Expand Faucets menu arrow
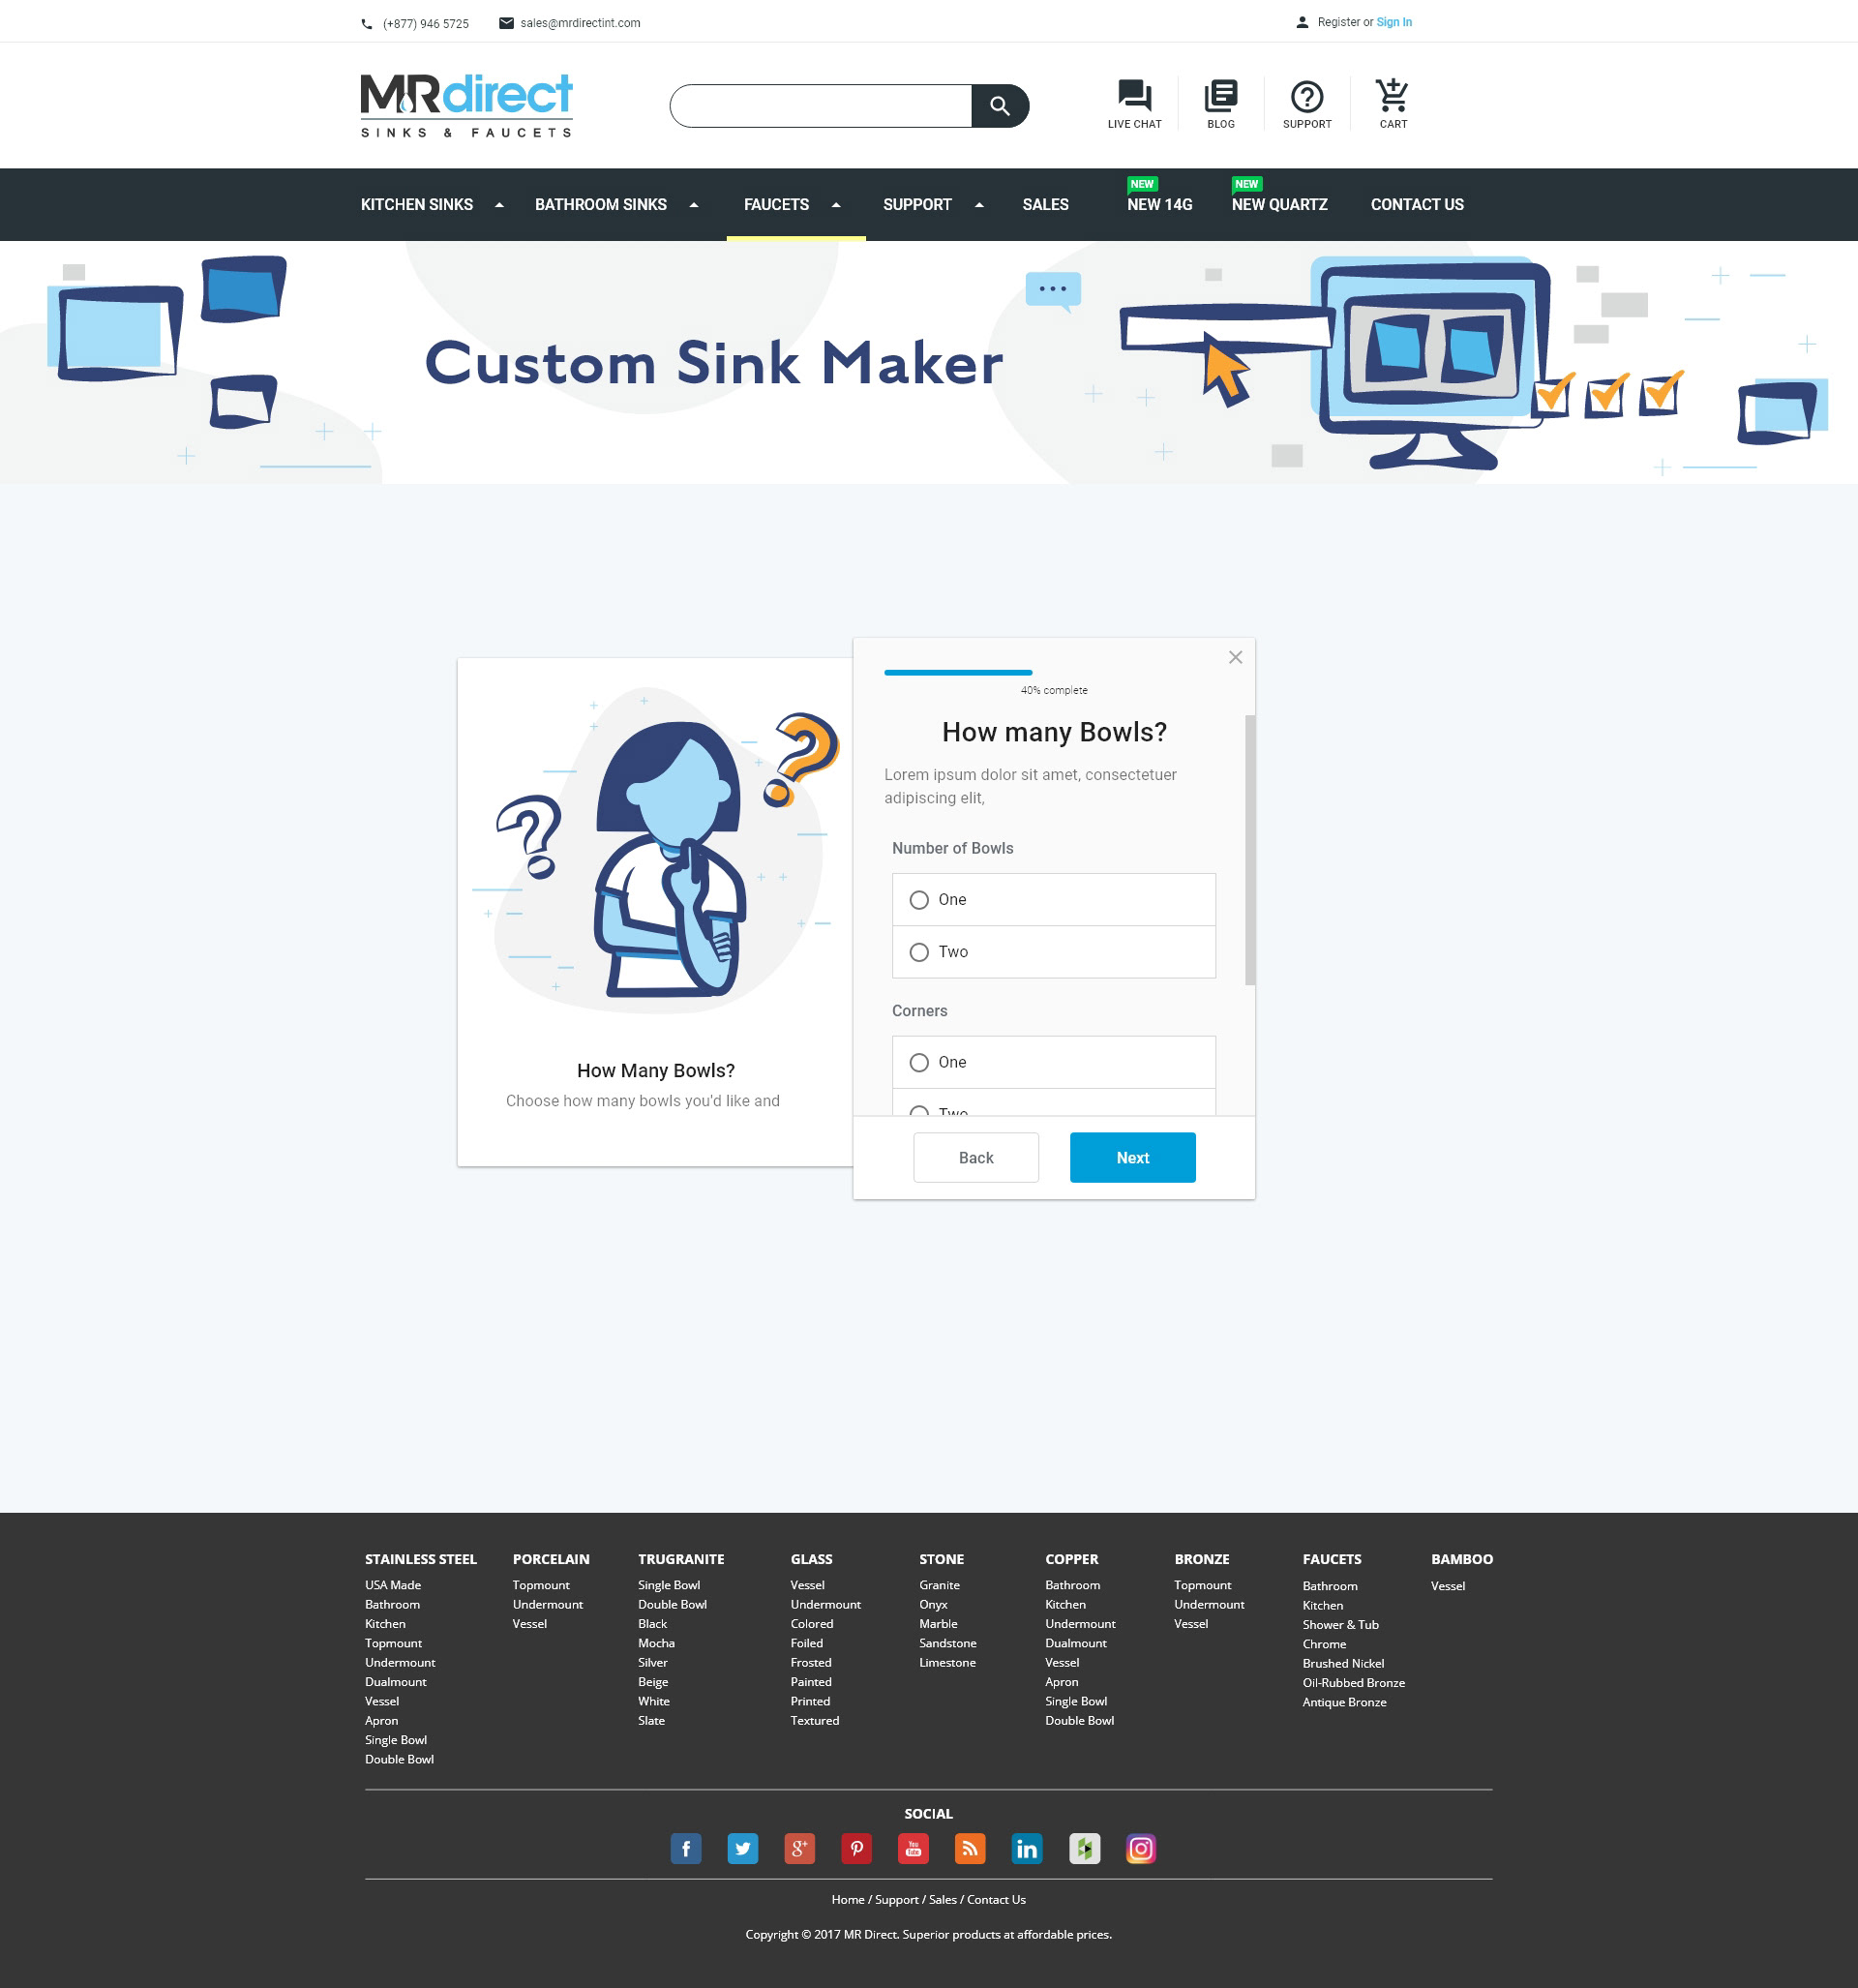1858x1988 pixels. point(836,205)
